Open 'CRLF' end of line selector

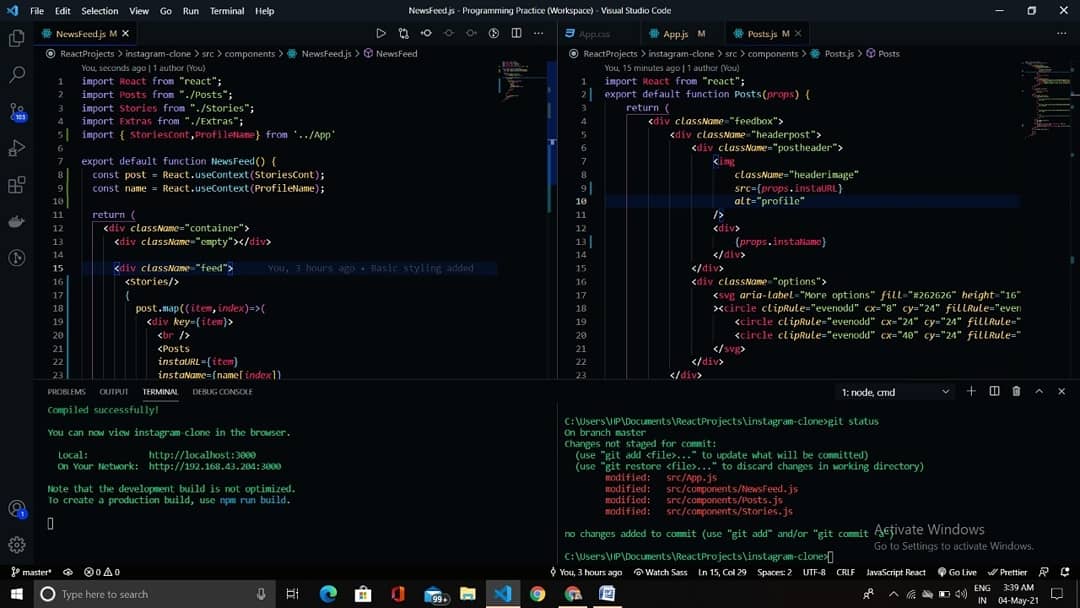click(x=845, y=572)
